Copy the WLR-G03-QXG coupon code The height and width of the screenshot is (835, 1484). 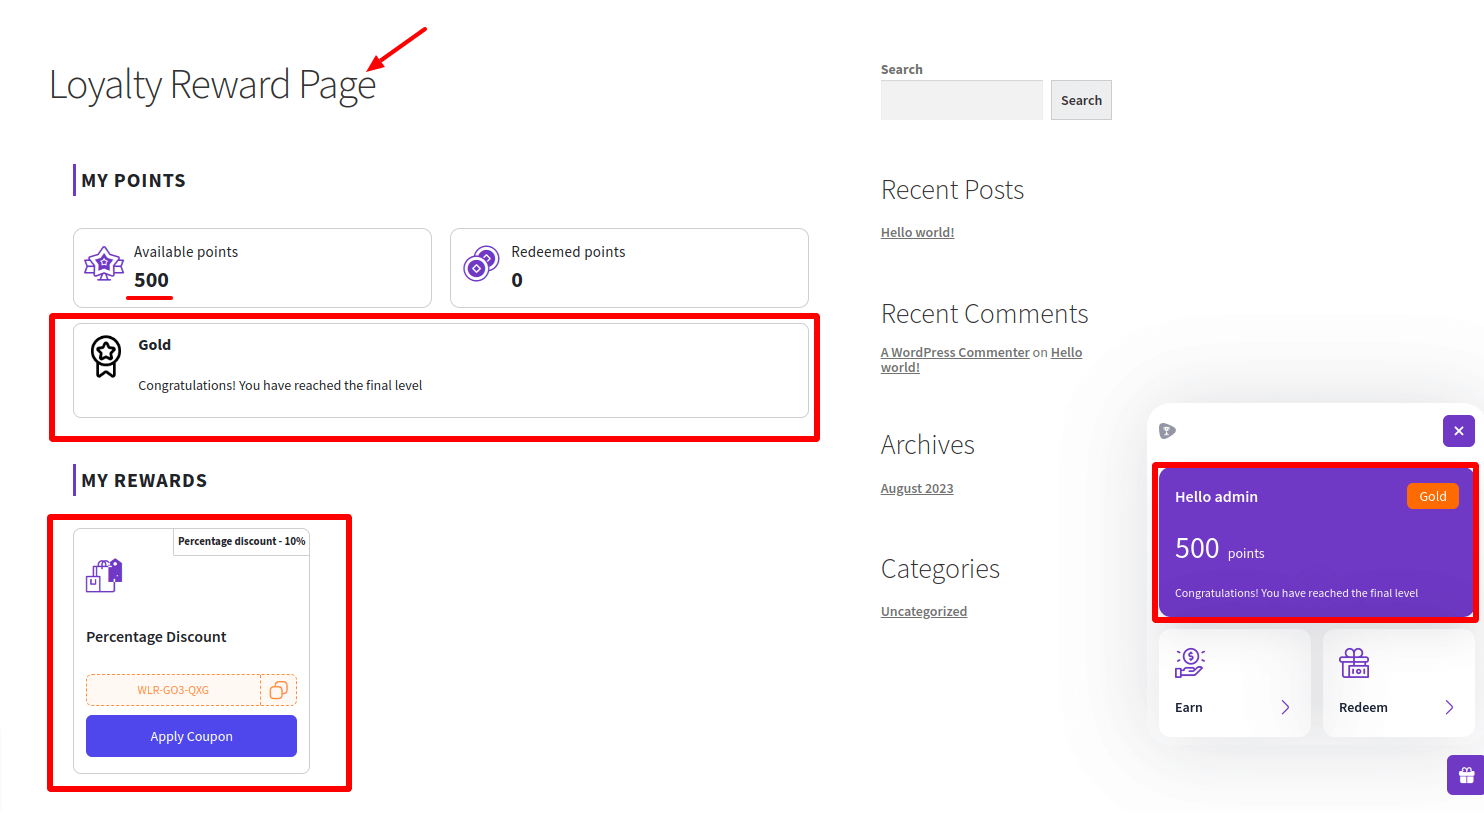(x=279, y=689)
